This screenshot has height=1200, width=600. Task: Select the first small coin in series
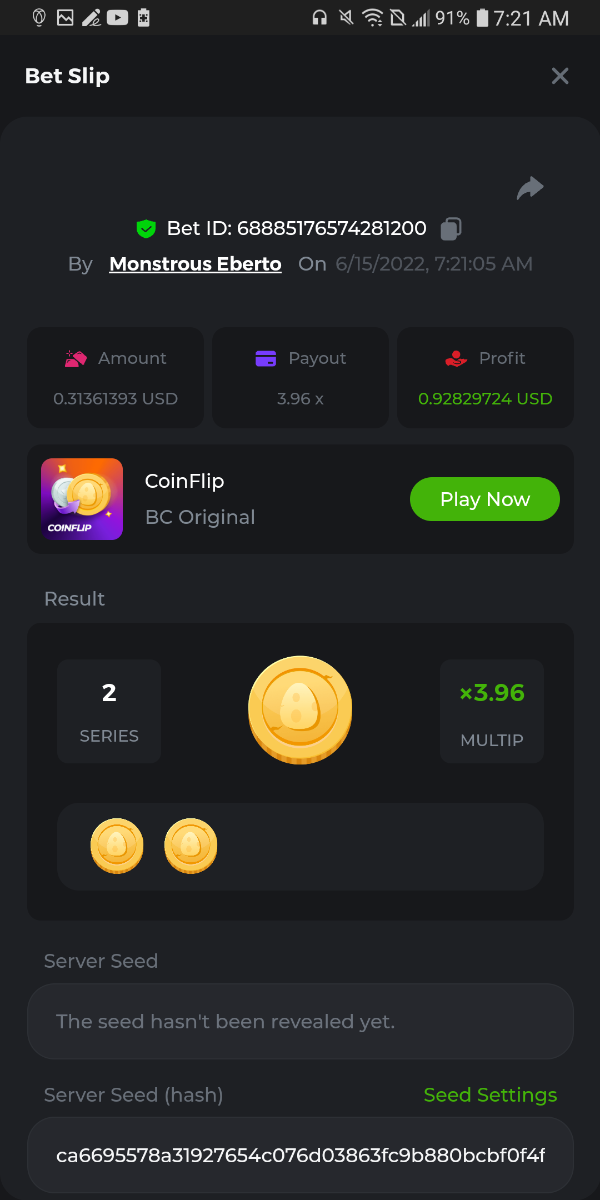[117, 846]
